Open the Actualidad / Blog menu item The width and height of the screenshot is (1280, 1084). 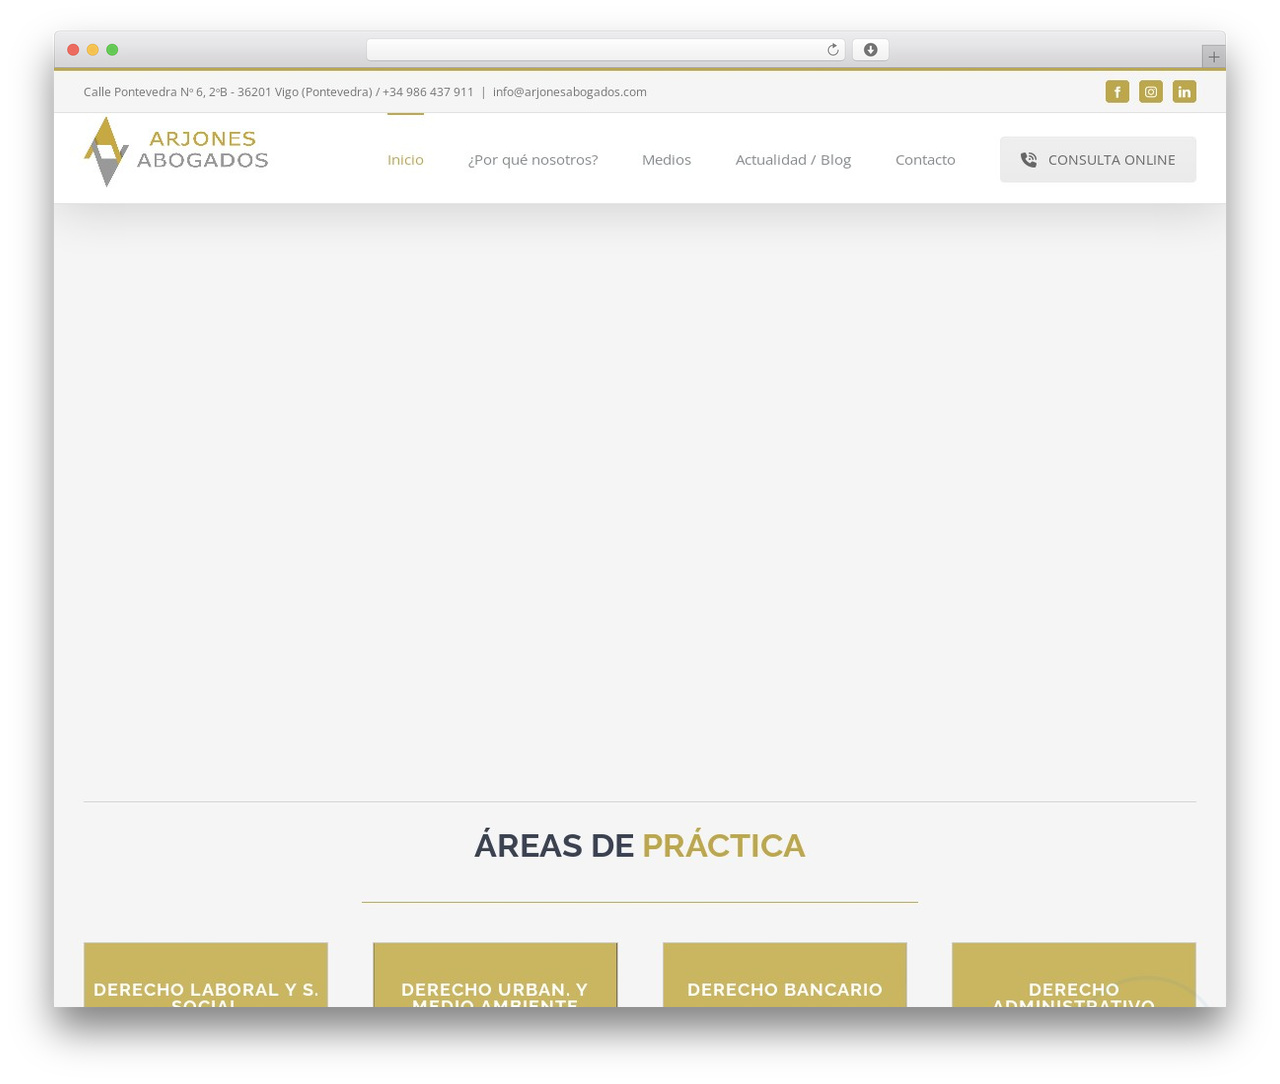coord(793,159)
